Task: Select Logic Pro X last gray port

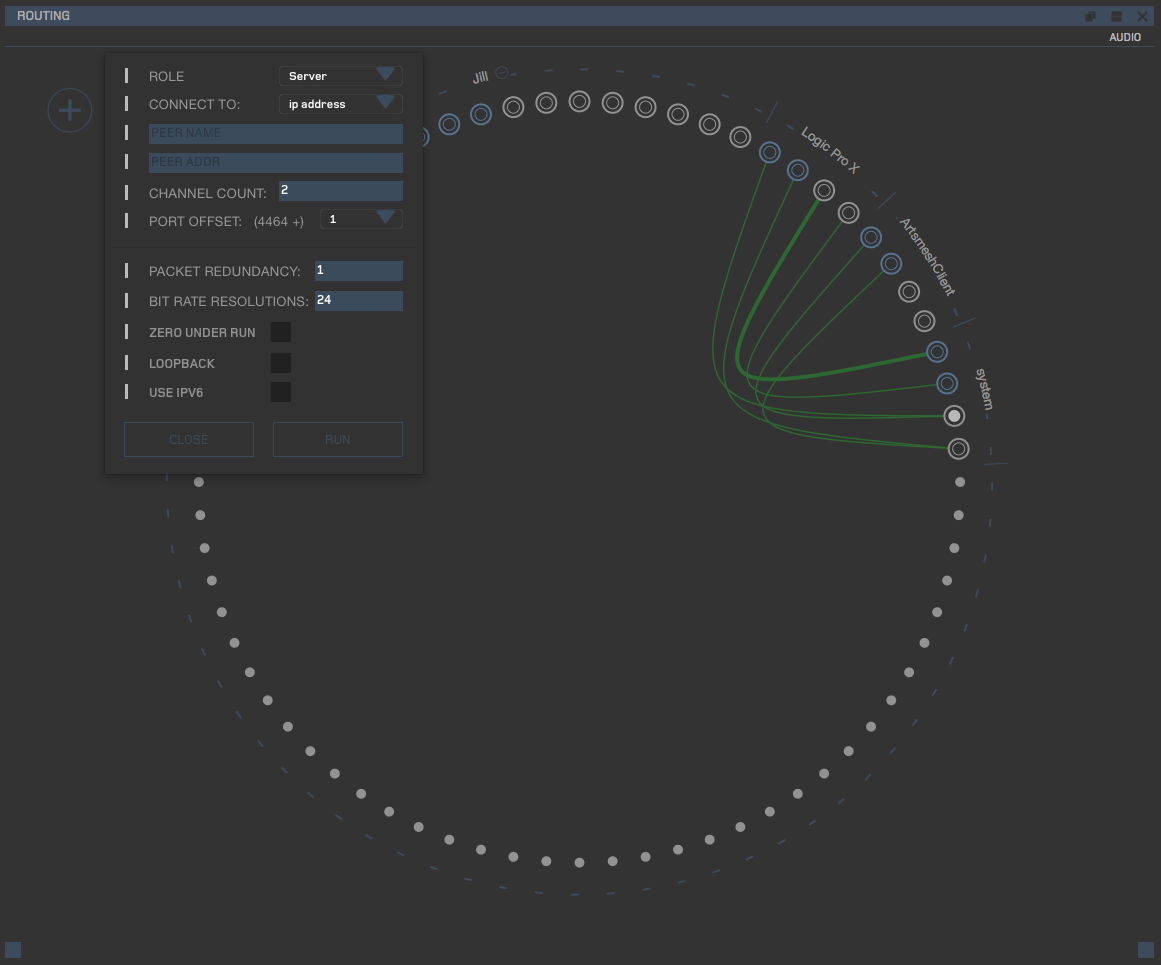Action: tap(849, 213)
